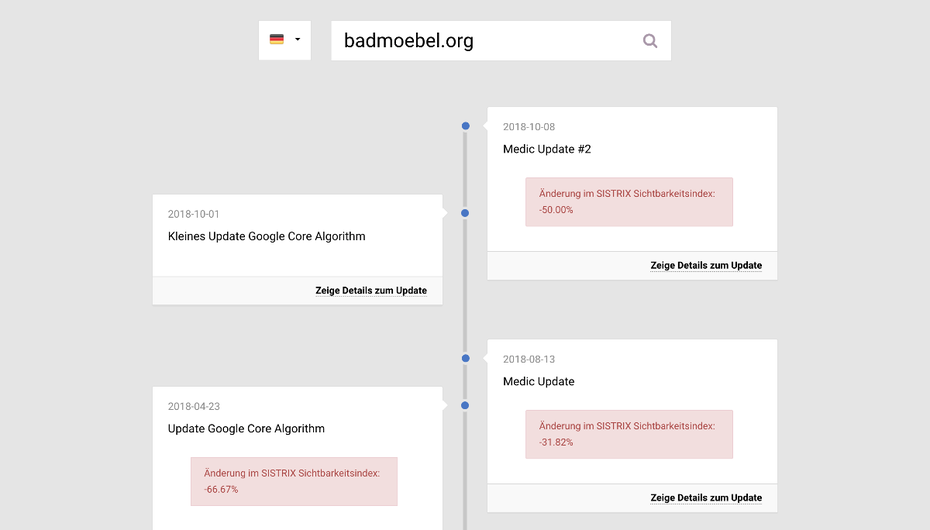Image resolution: width=930 pixels, height=530 pixels.
Task: Click the Kleines Update Google Core Algorithm title
Action: tap(266, 236)
